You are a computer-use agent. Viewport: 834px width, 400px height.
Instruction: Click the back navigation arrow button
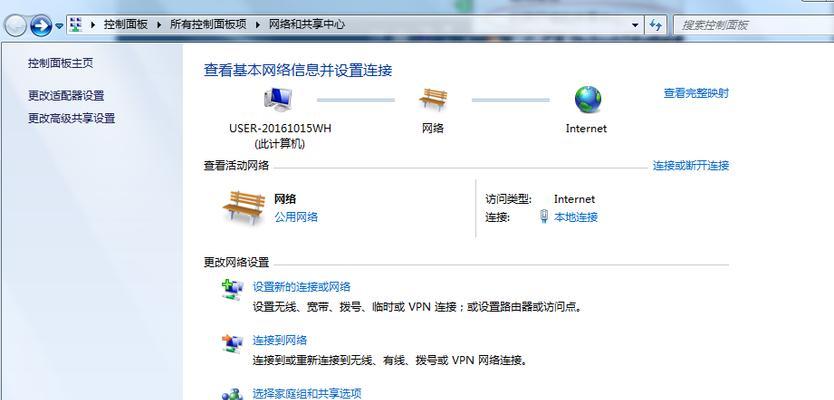(15, 25)
